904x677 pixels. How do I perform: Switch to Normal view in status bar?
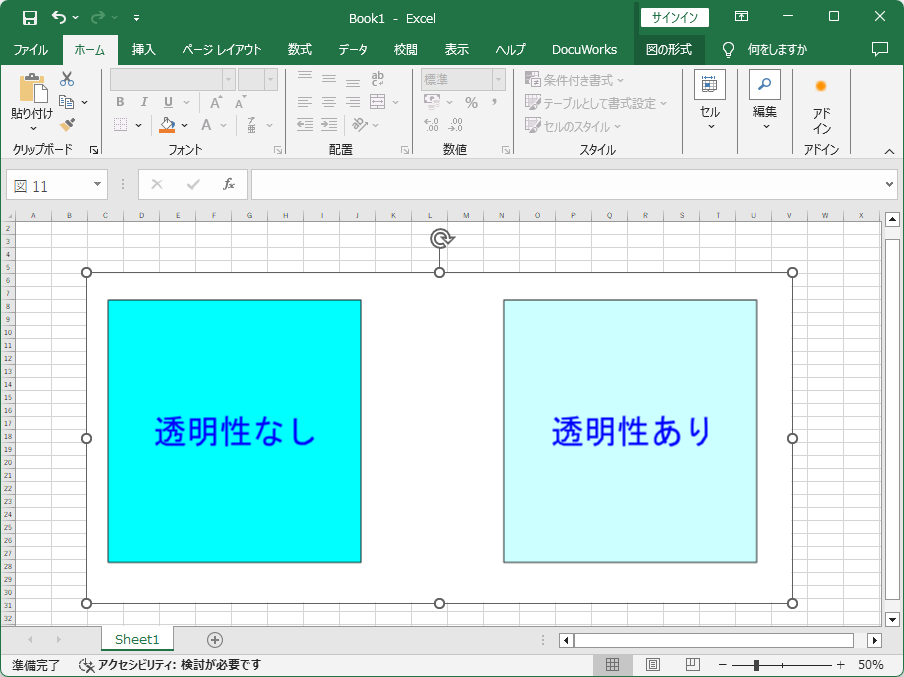coord(612,665)
